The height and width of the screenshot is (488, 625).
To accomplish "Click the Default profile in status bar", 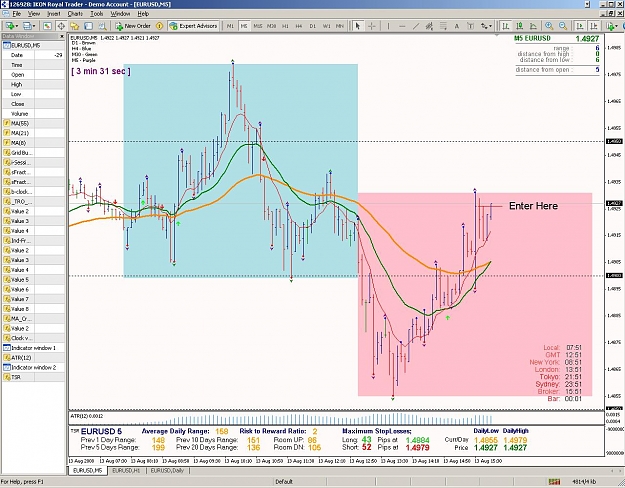I will [x=284, y=482].
